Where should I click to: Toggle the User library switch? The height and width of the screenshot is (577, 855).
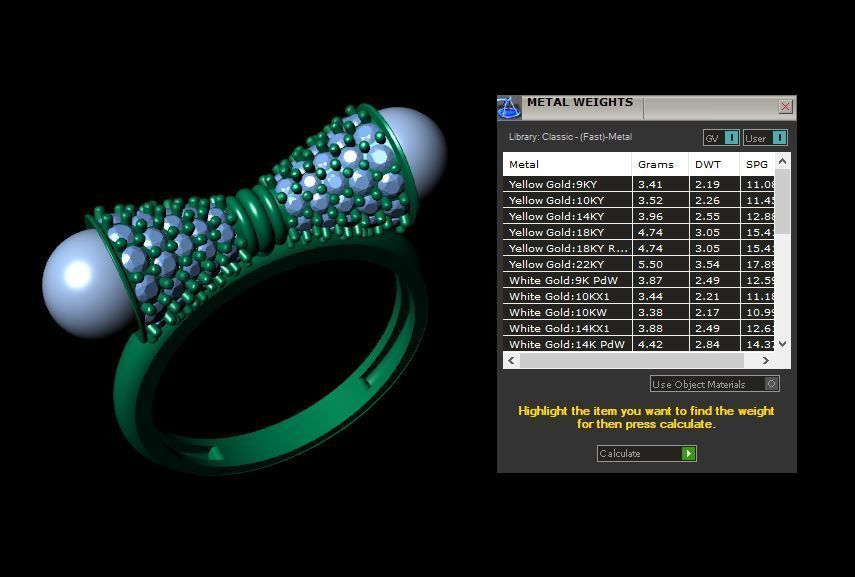(x=765, y=138)
